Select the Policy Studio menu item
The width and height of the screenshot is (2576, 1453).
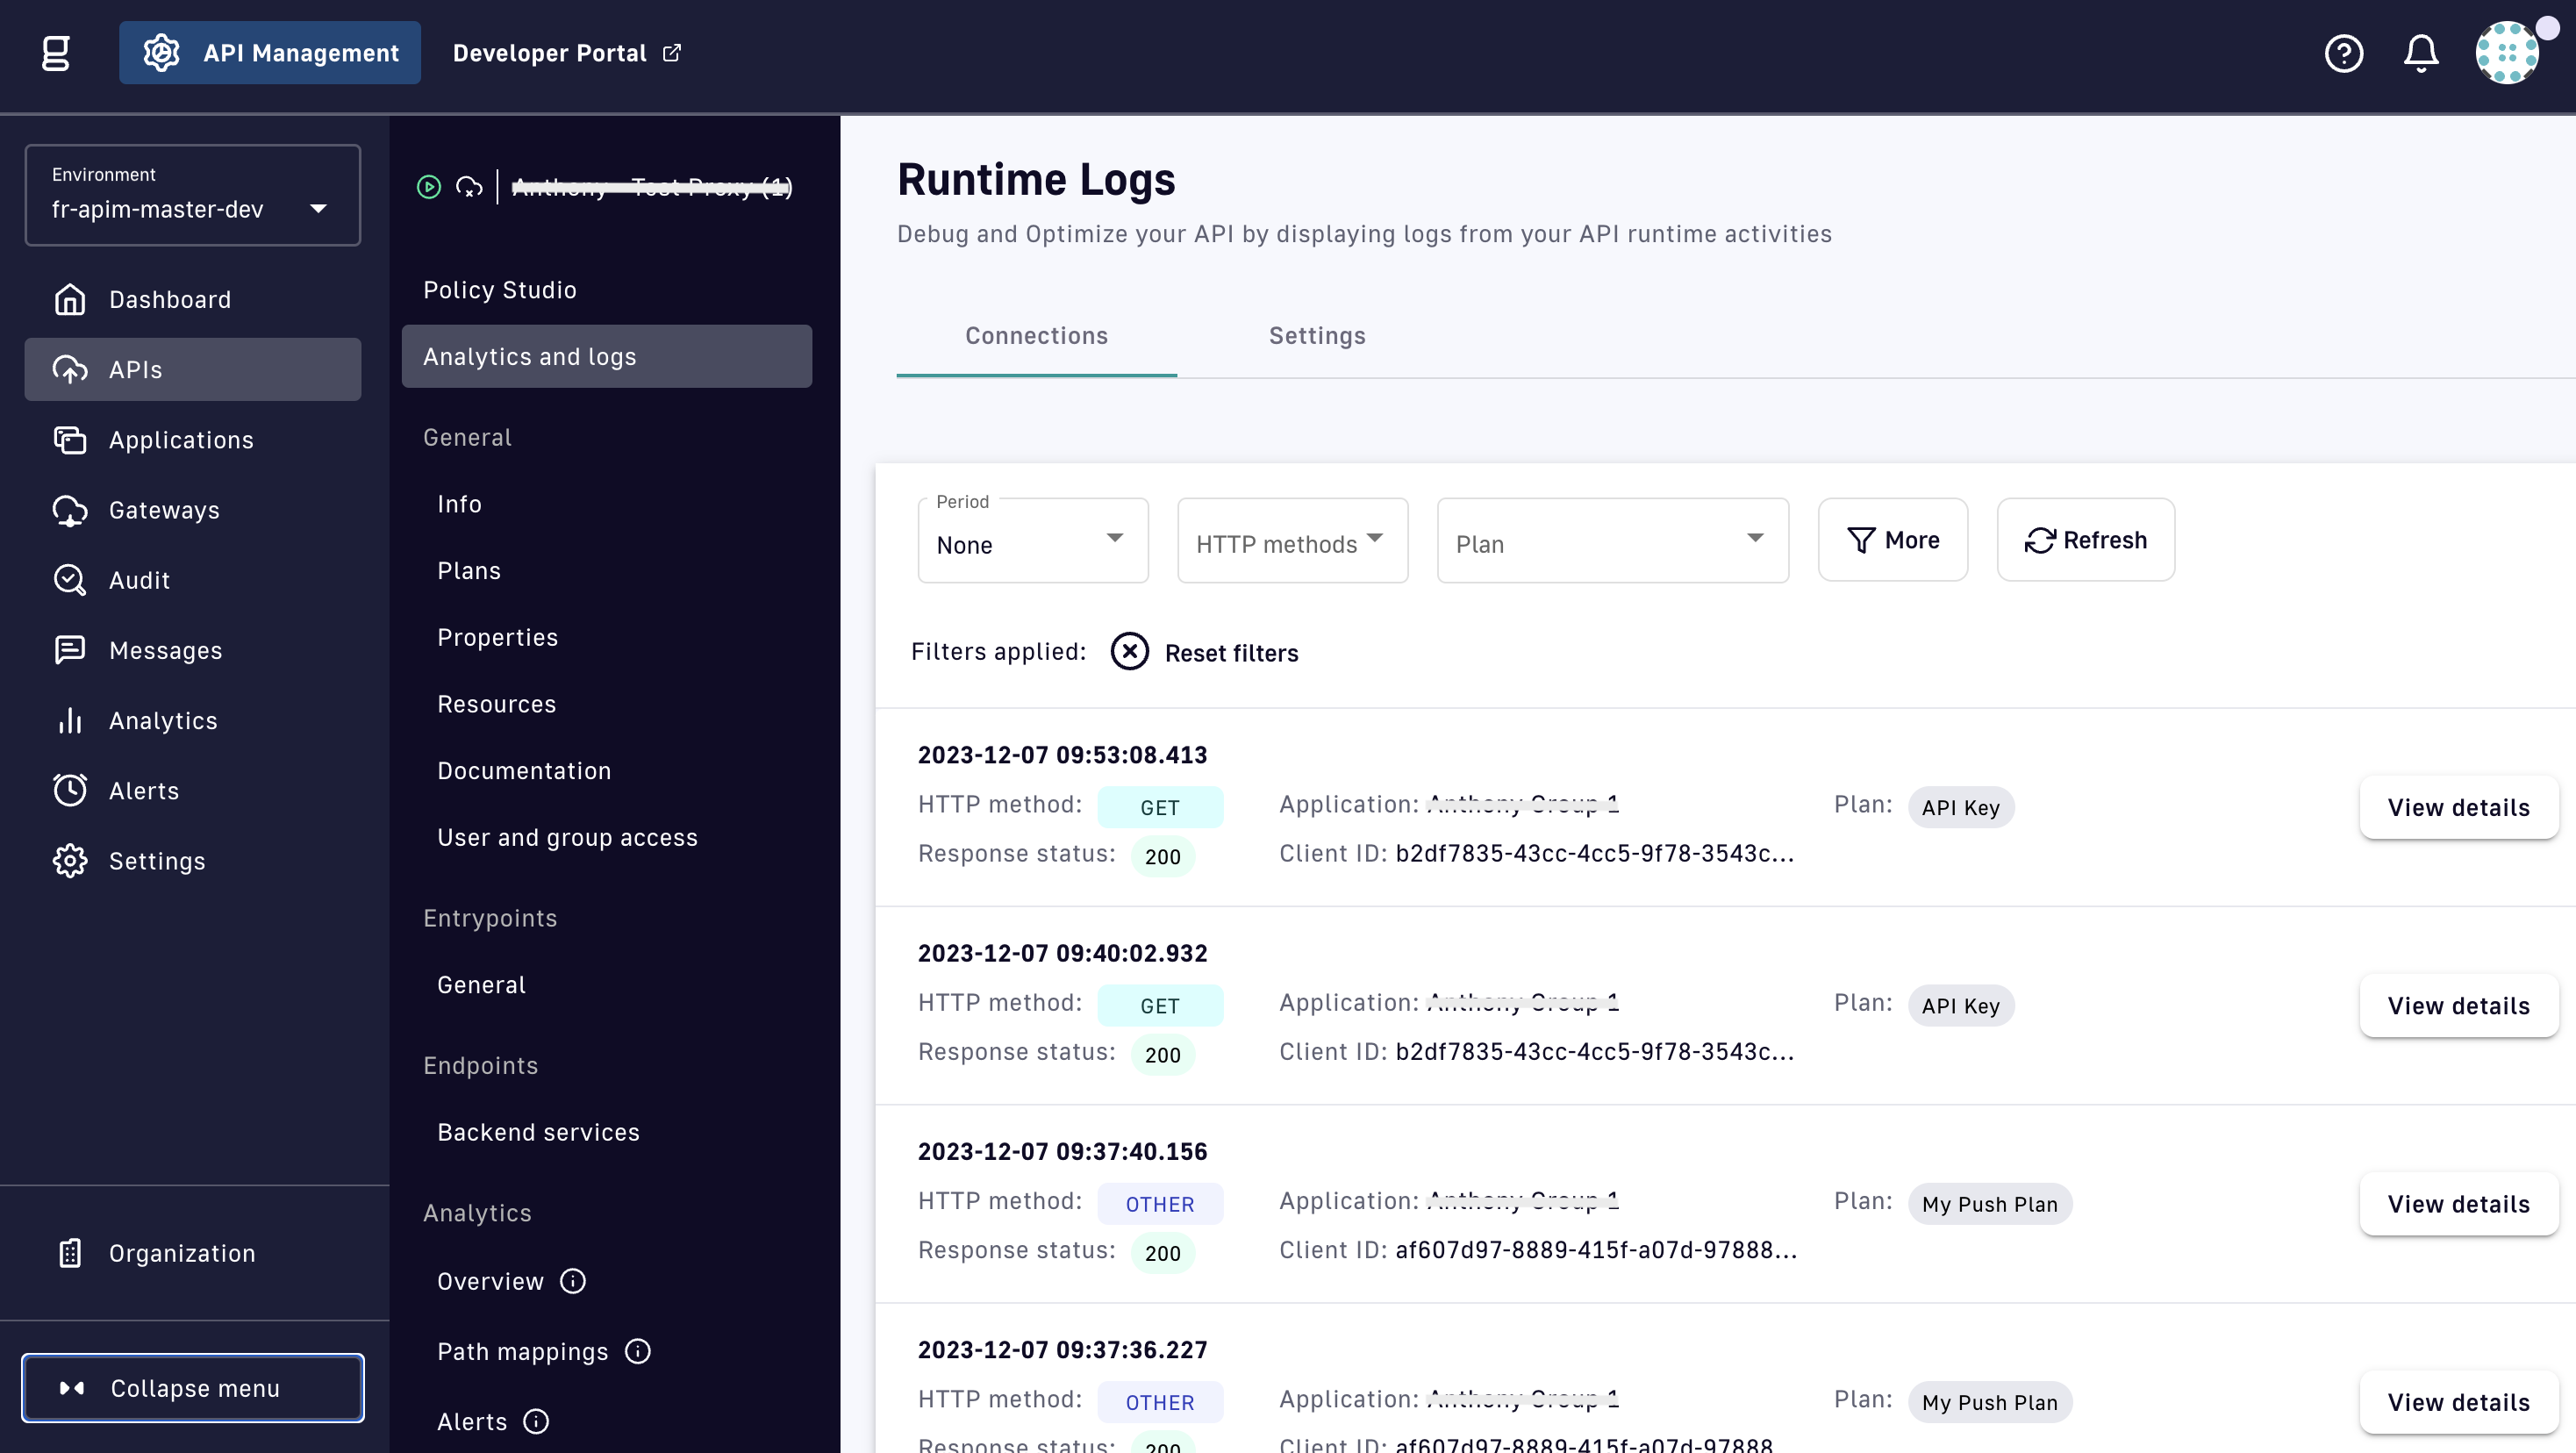tap(500, 290)
